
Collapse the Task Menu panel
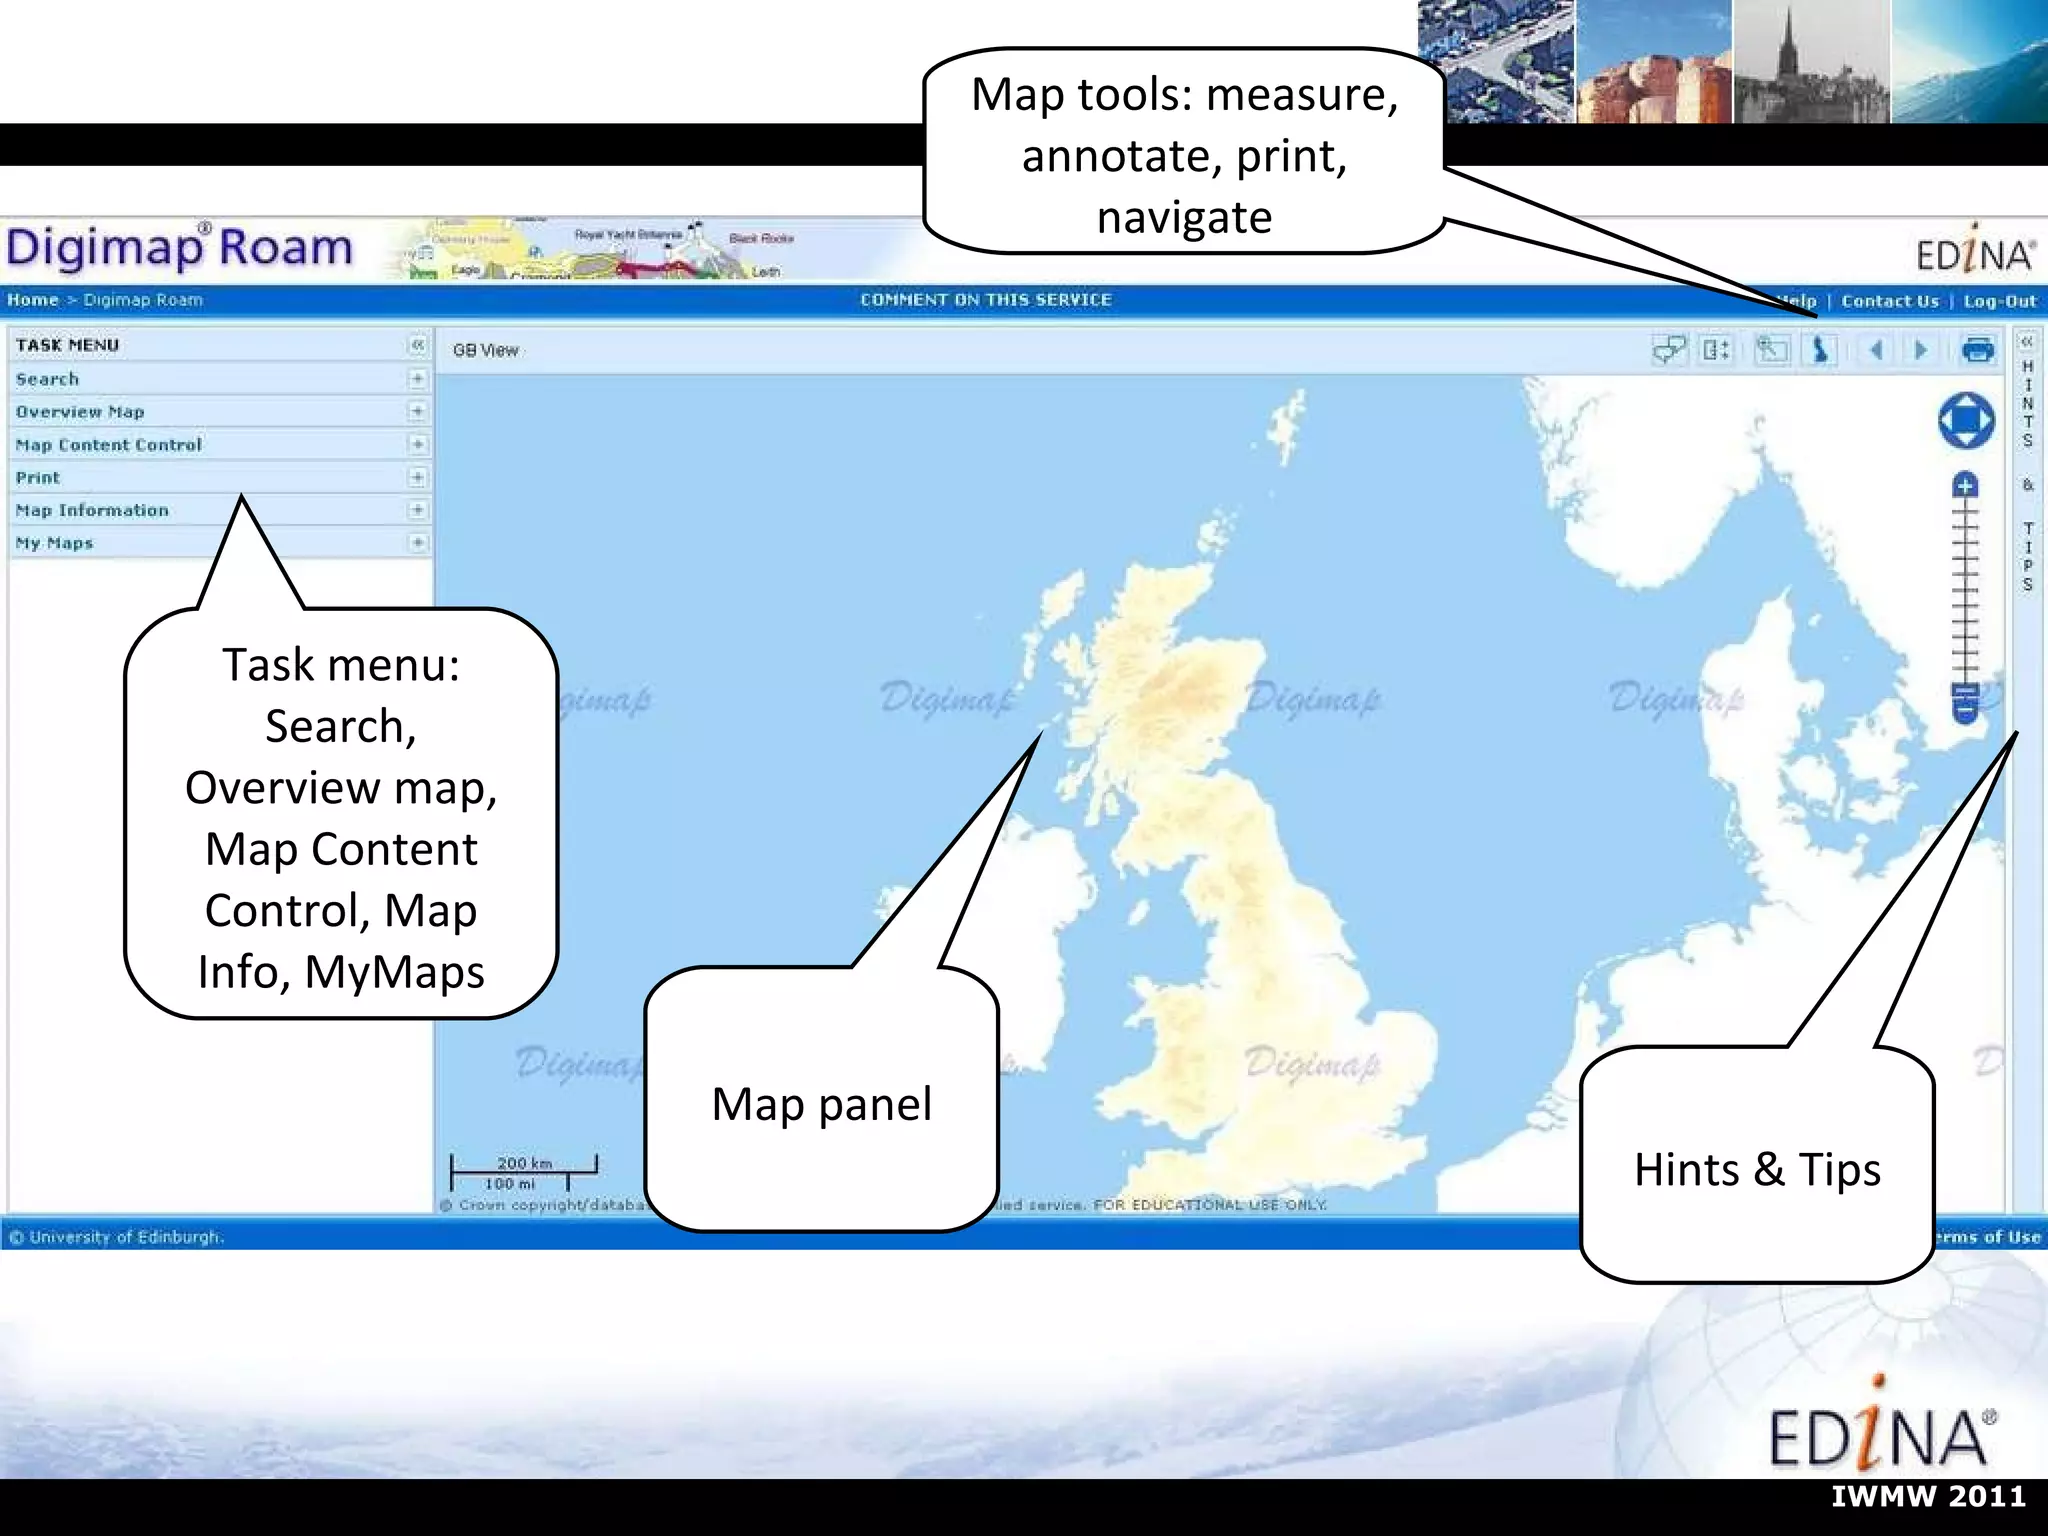[x=418, y=345]
